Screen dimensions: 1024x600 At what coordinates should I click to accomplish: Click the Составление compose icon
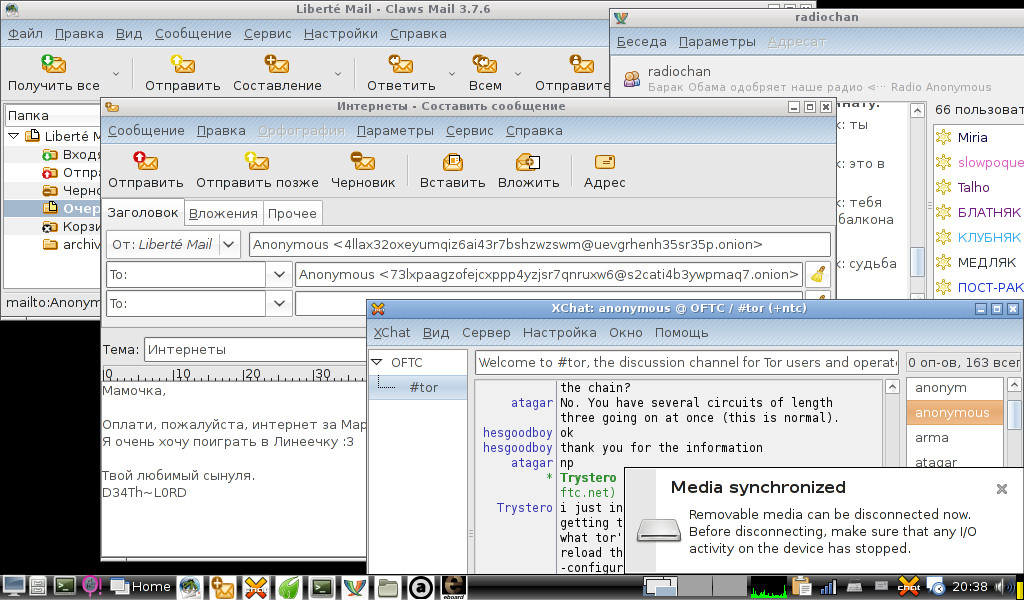pos(277,64)
